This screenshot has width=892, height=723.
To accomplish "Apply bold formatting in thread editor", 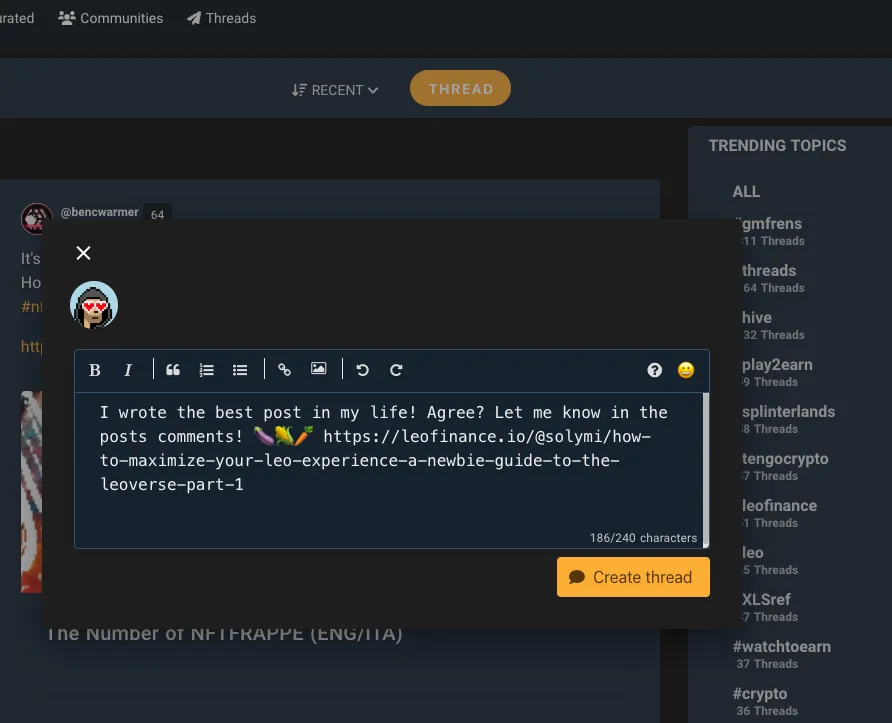I will coord(94,370).
